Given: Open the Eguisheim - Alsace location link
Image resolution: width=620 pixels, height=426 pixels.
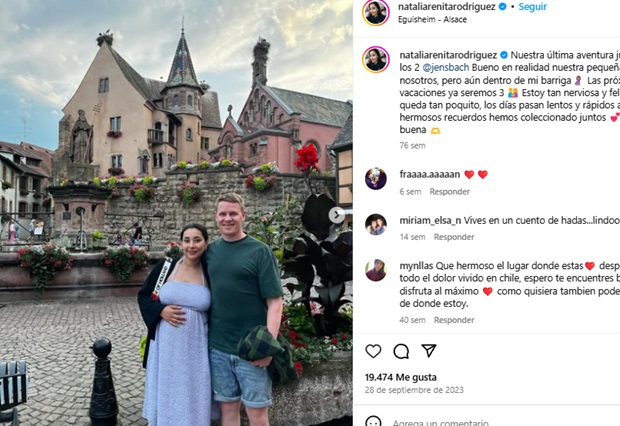Looking at the screenshot, I should pyautogui.click(x=432, y=19).
